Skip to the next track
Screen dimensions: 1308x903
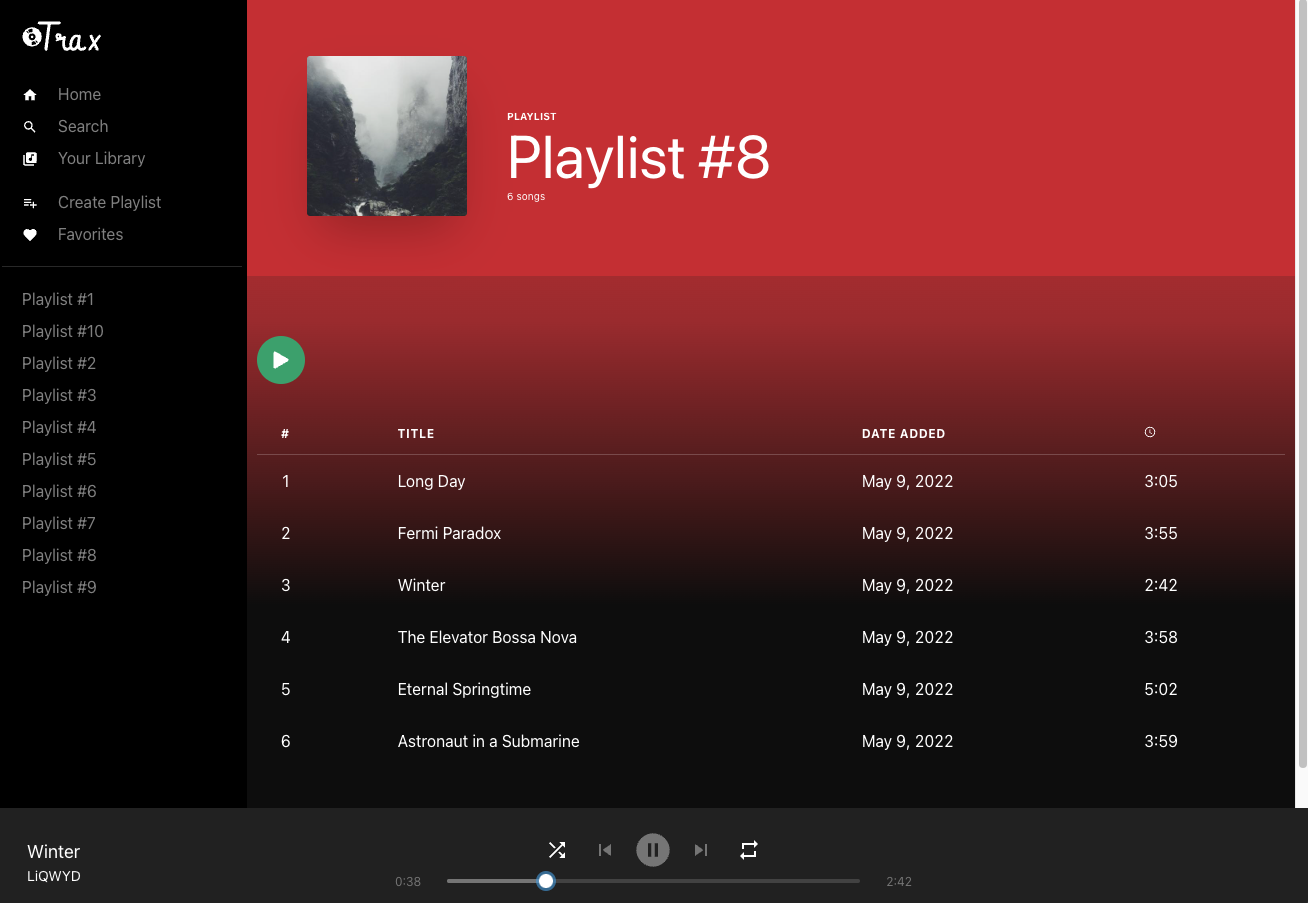[700, 849]
